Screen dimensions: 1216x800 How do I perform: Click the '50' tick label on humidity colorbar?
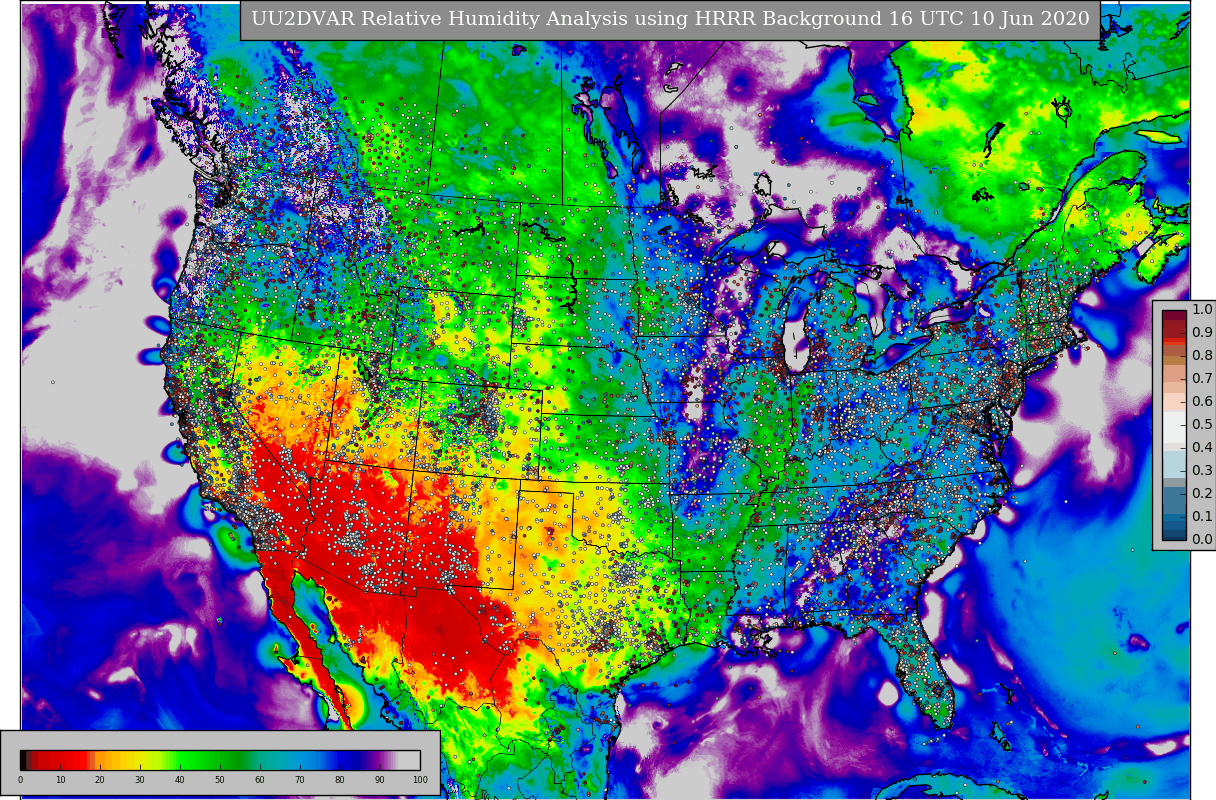[220, 780]
